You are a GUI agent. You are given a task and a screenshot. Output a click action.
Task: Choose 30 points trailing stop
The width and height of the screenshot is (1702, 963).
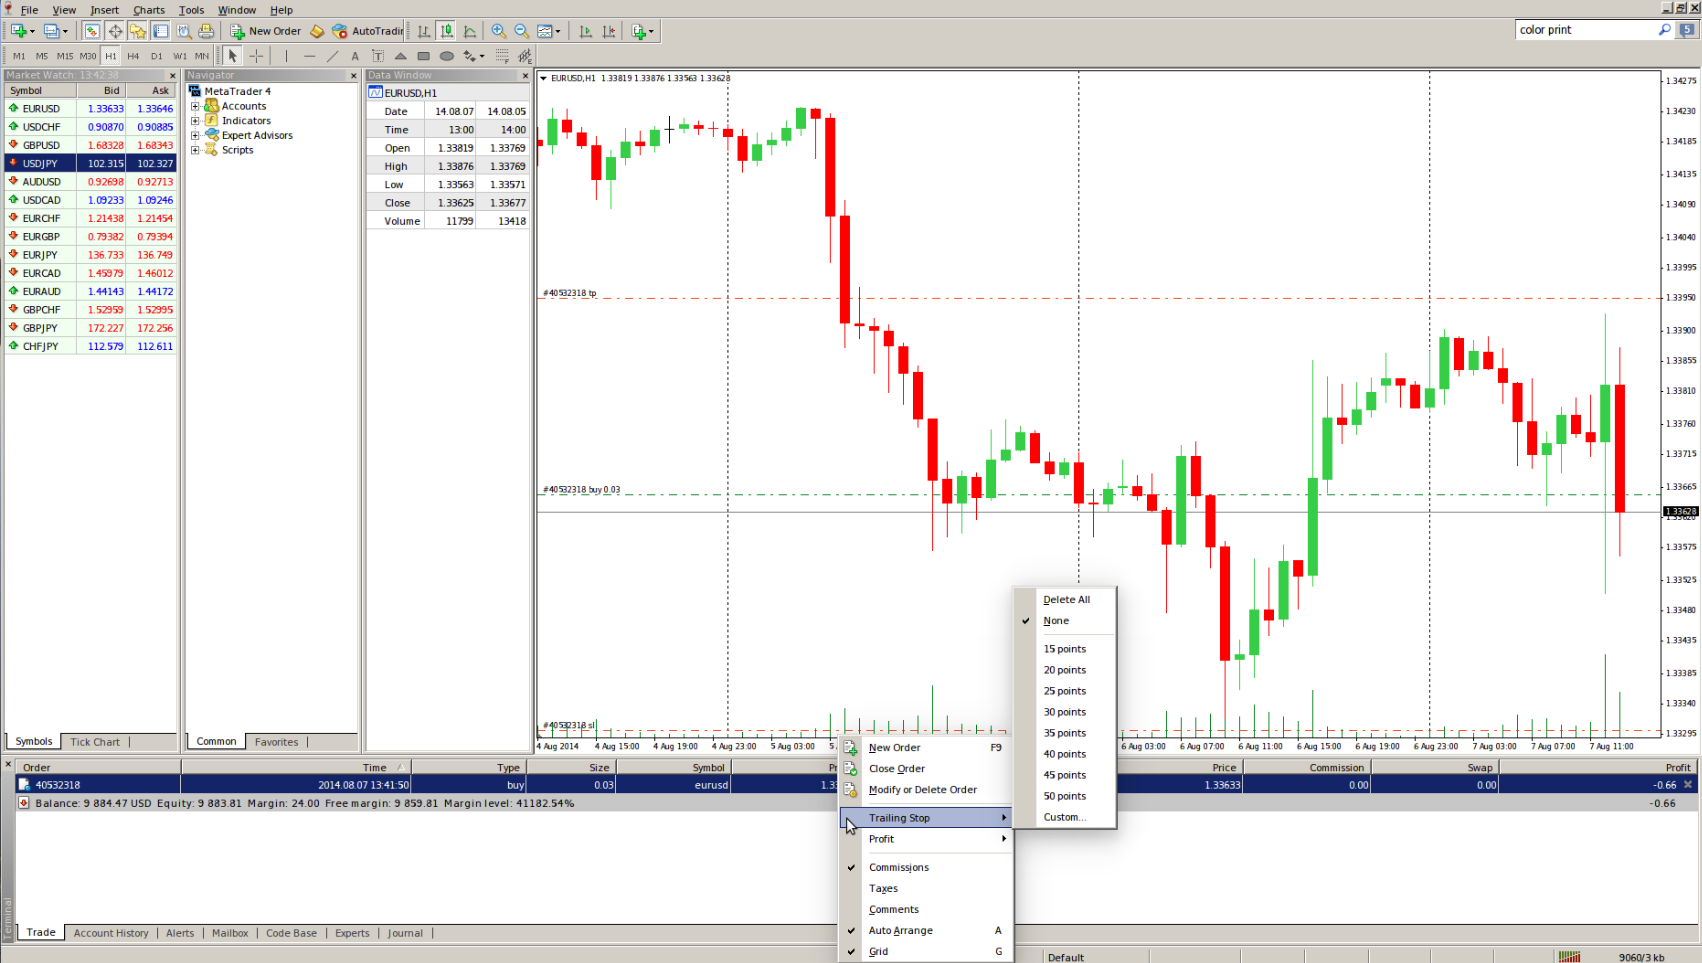coord(1065,712)
